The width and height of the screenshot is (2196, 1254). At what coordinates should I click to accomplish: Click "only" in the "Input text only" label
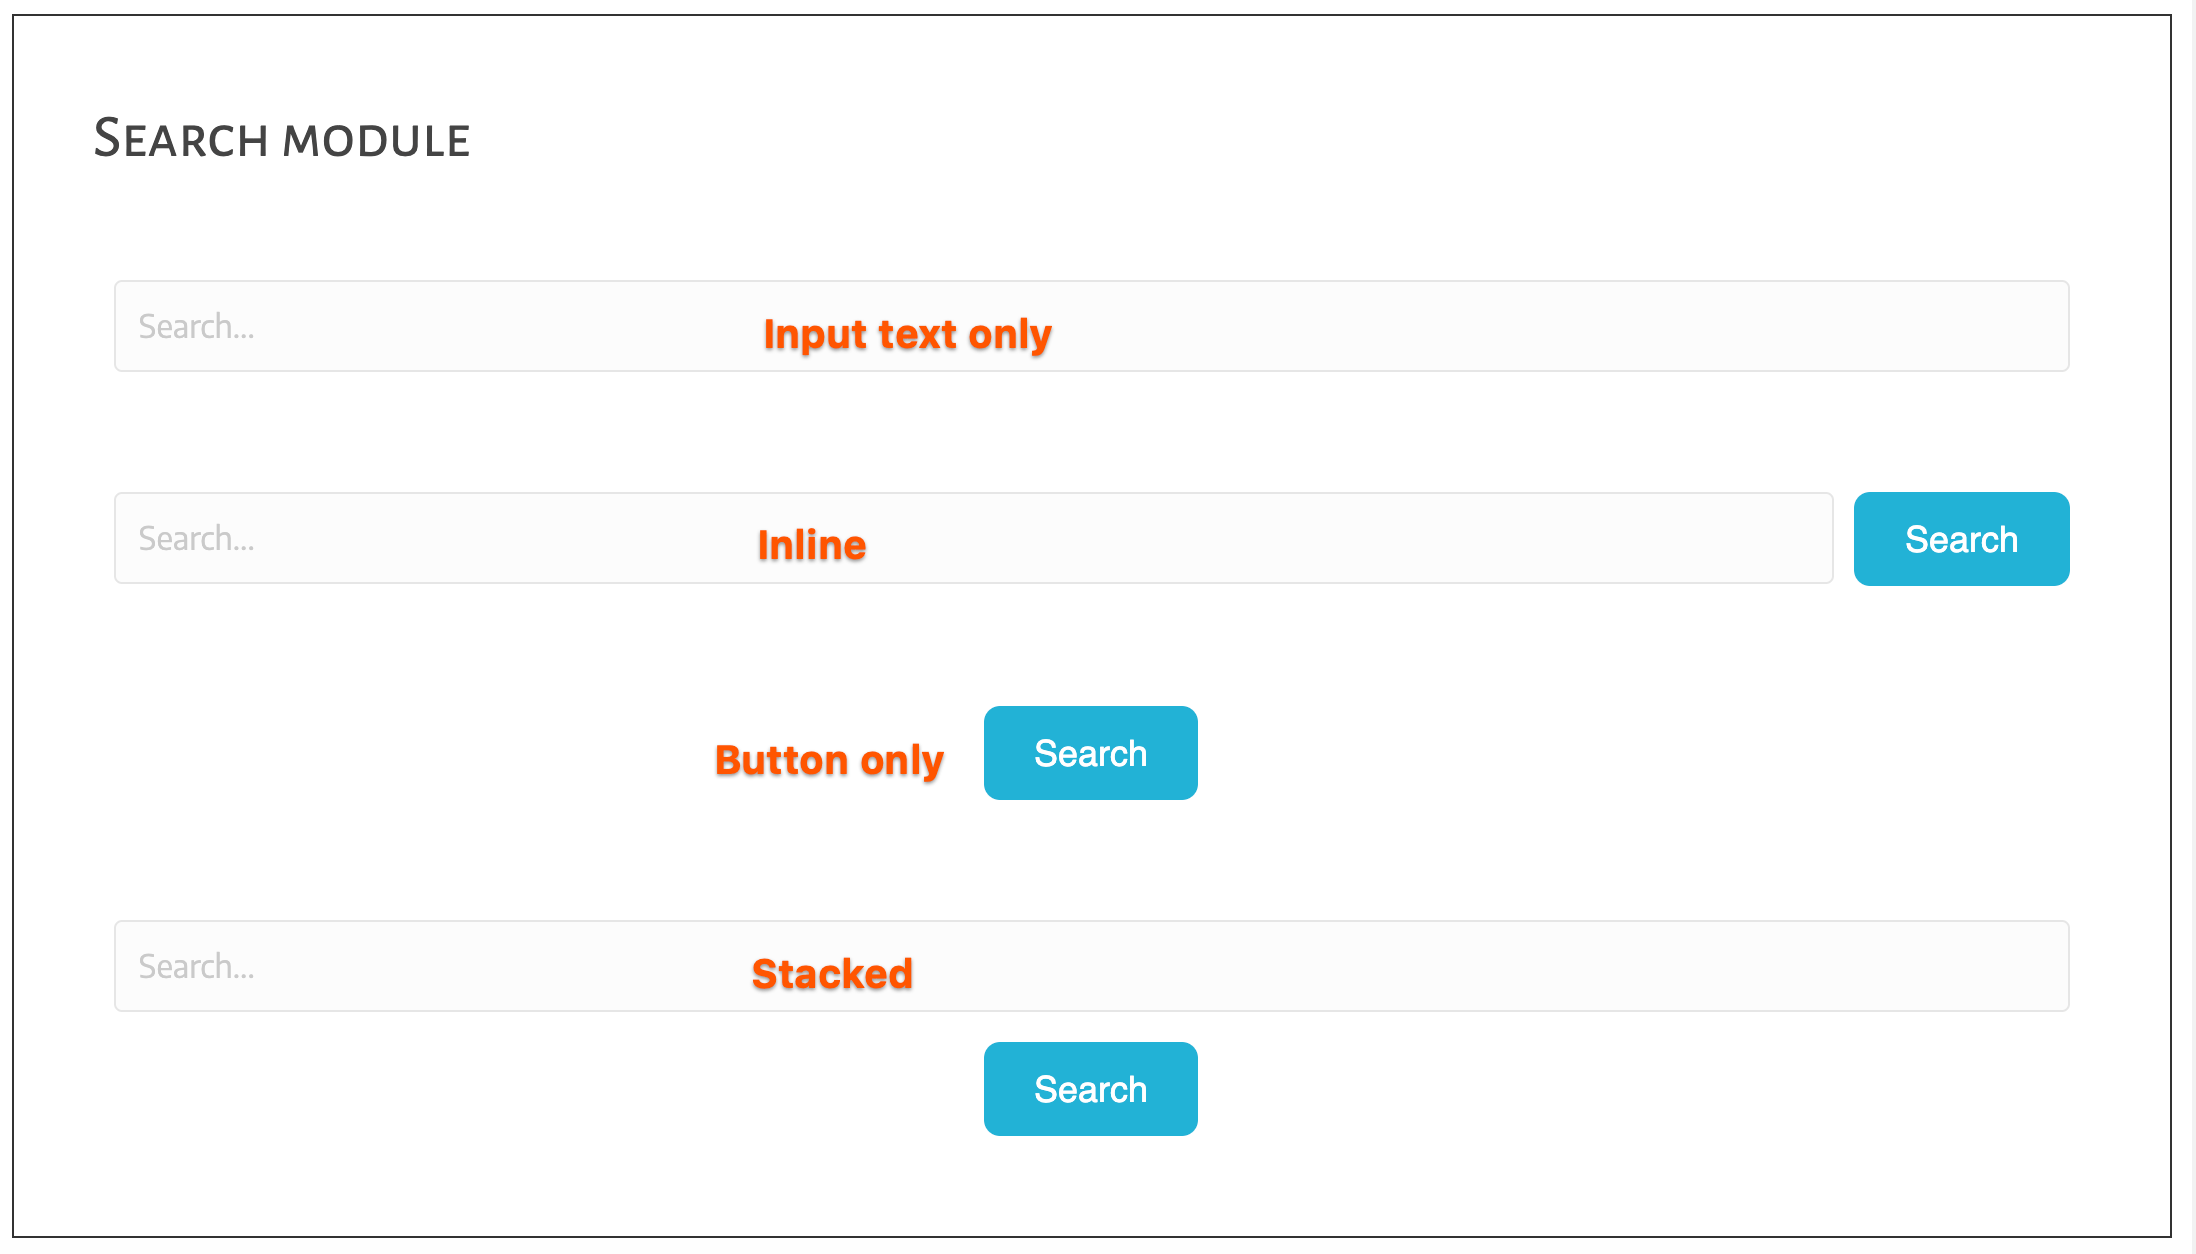tap(1009, 334)
